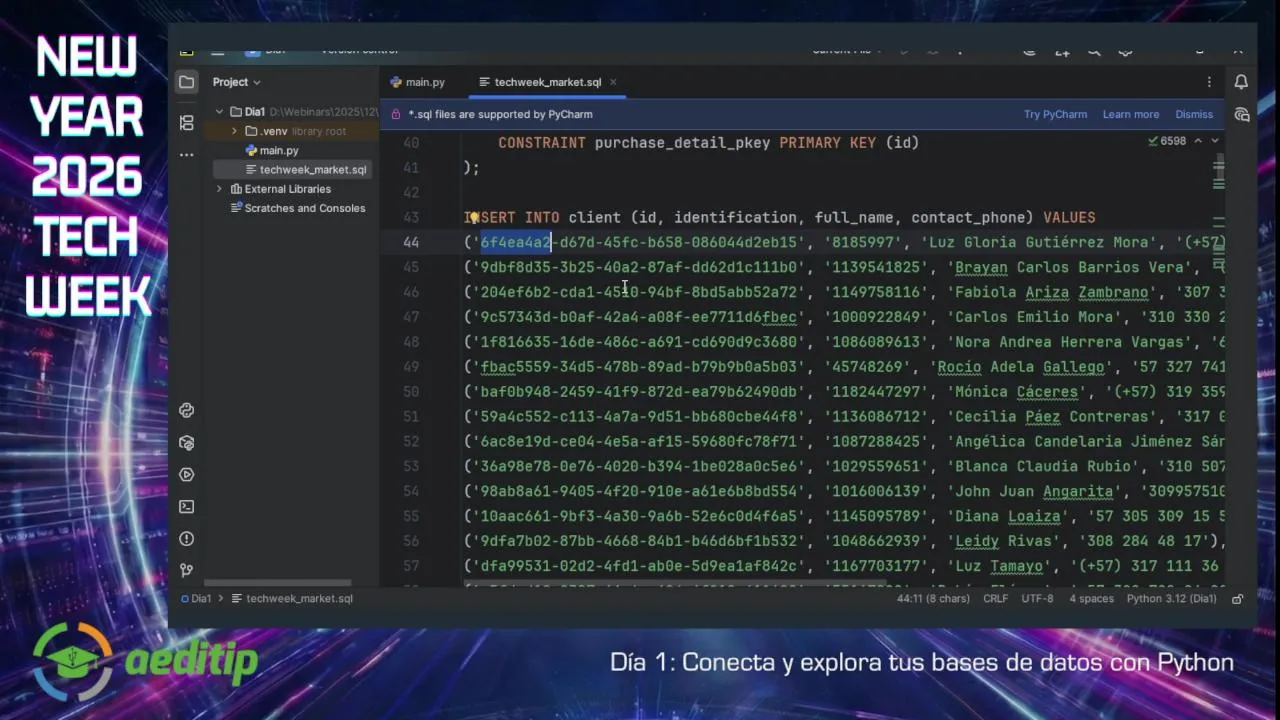Image resolution: width=1280 pixels, height=720 pixels.
Task: Click Dia1 breadcrumb in navigation bar
Action: pyautogui.click(x=201, y=599)
